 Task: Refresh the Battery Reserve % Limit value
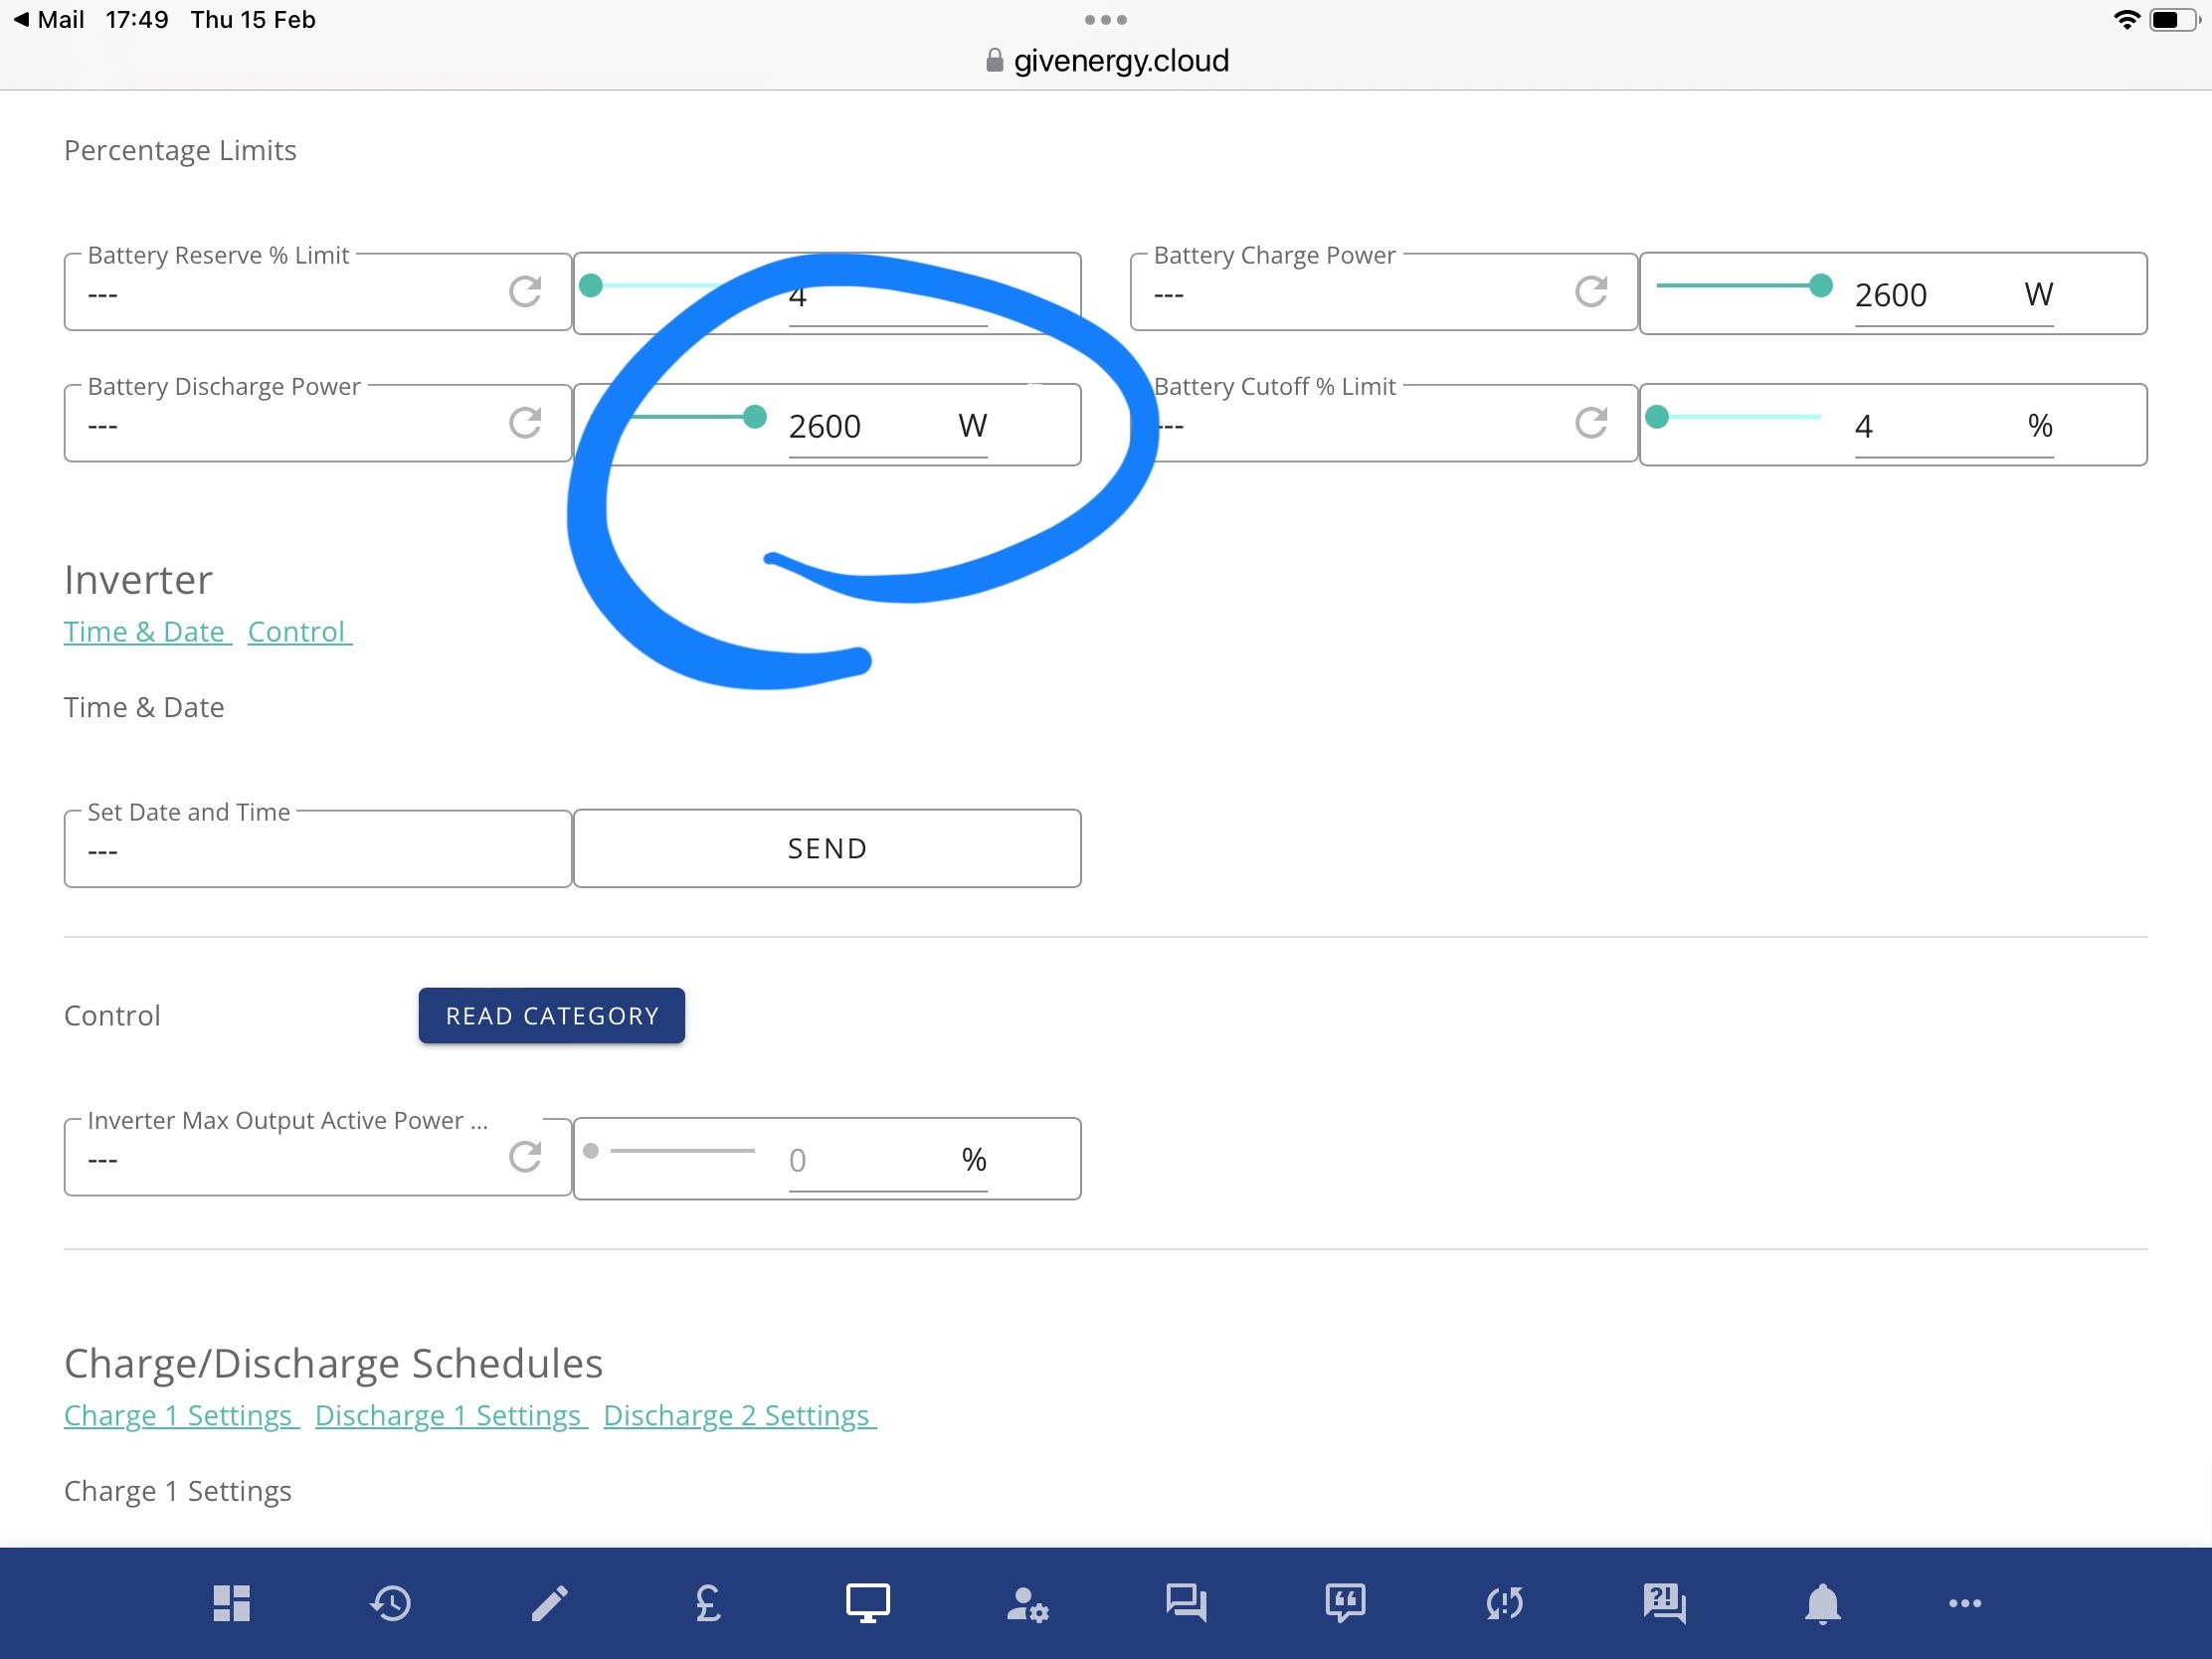(x=525, y=292)
